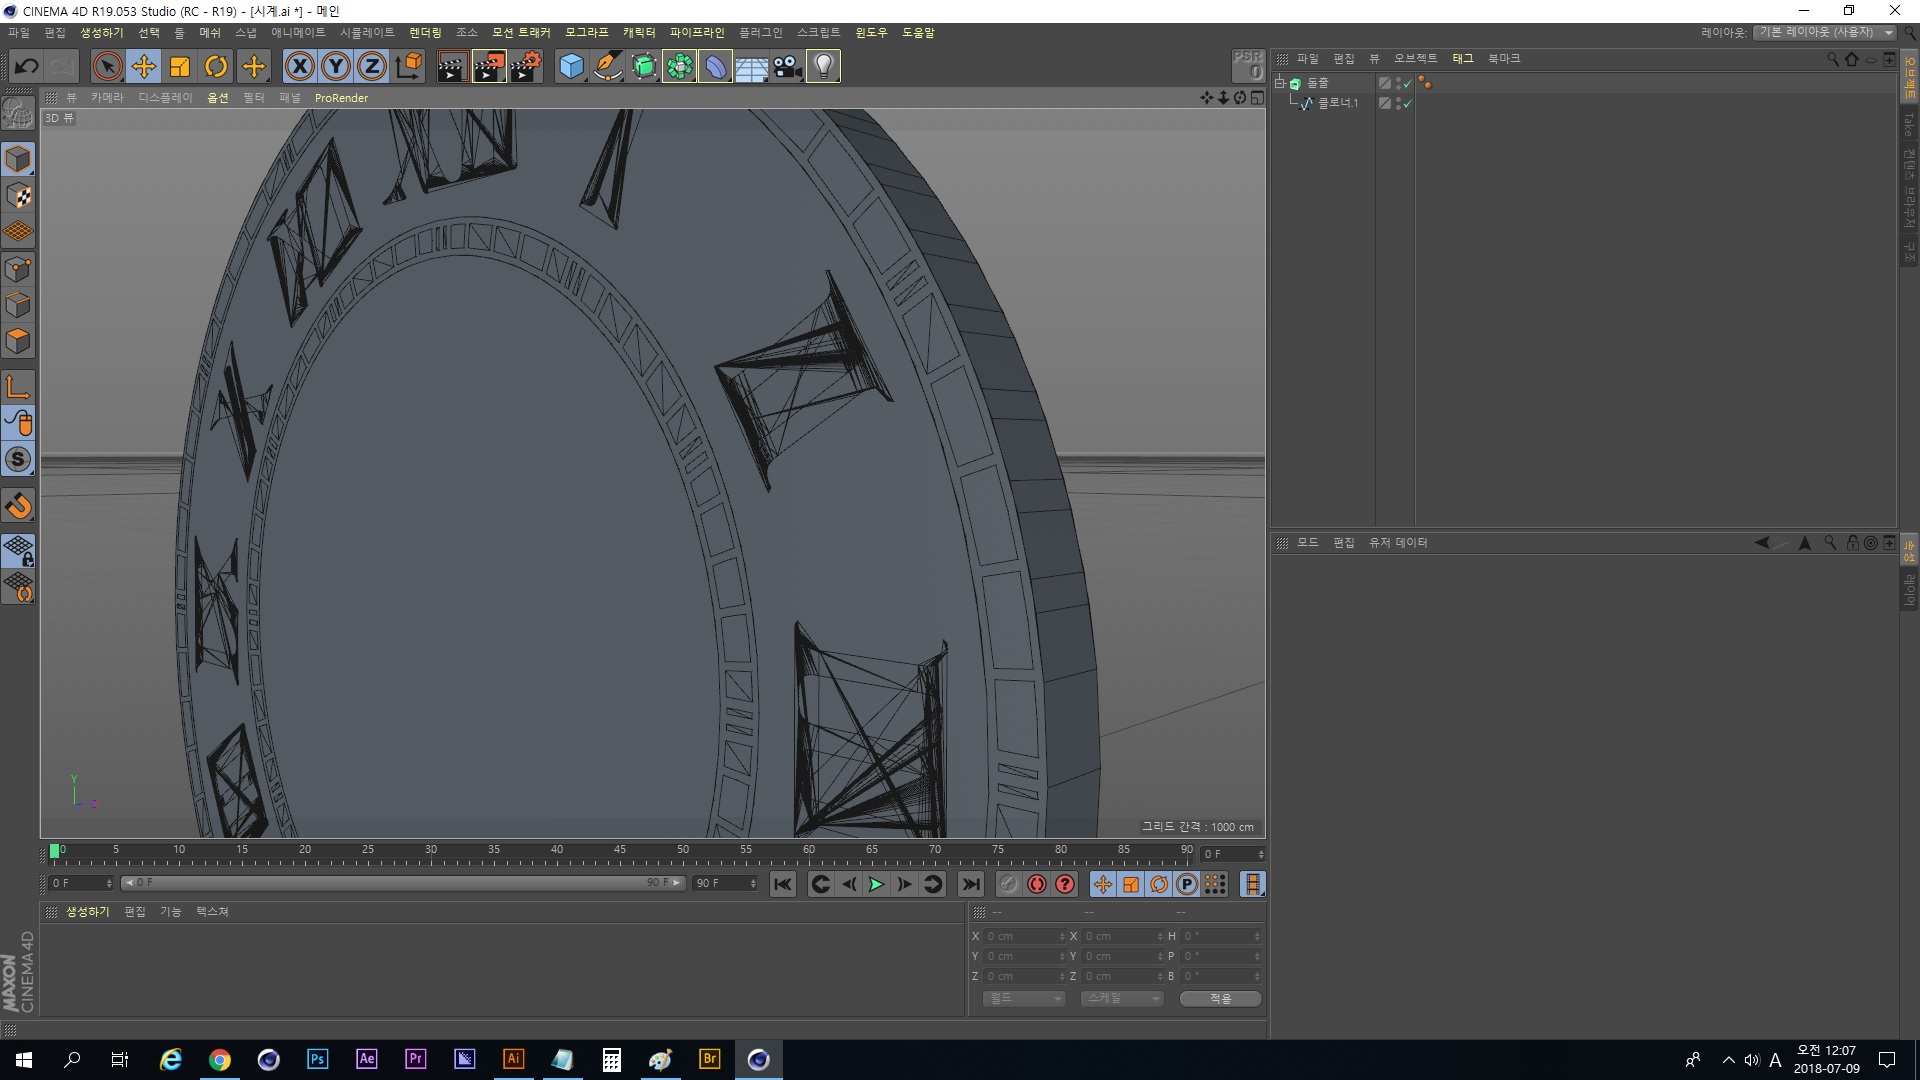1920x1080 pixels.
Task: Toggle enable checkmark for 클로너.1 object
Action: coord(1408,104)
